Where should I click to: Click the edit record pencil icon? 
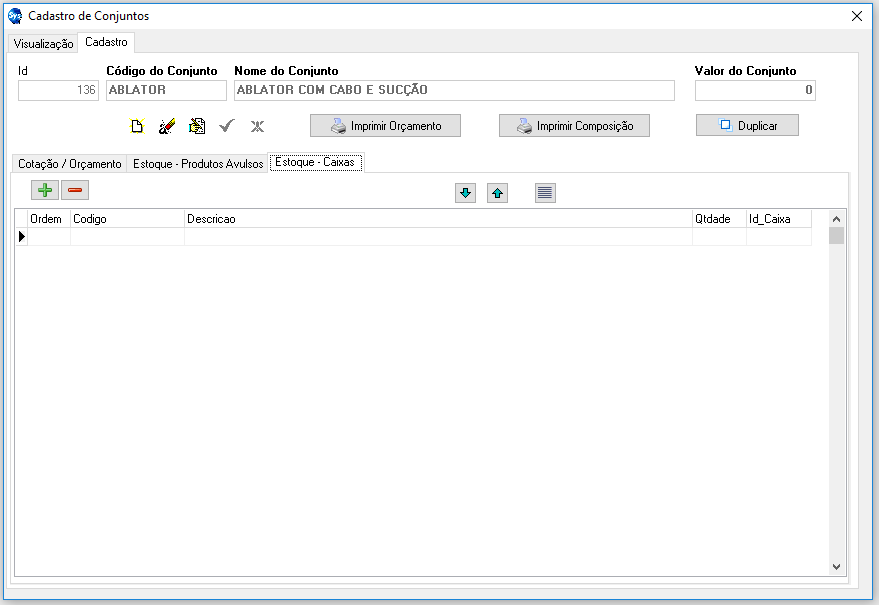[167, 126]
